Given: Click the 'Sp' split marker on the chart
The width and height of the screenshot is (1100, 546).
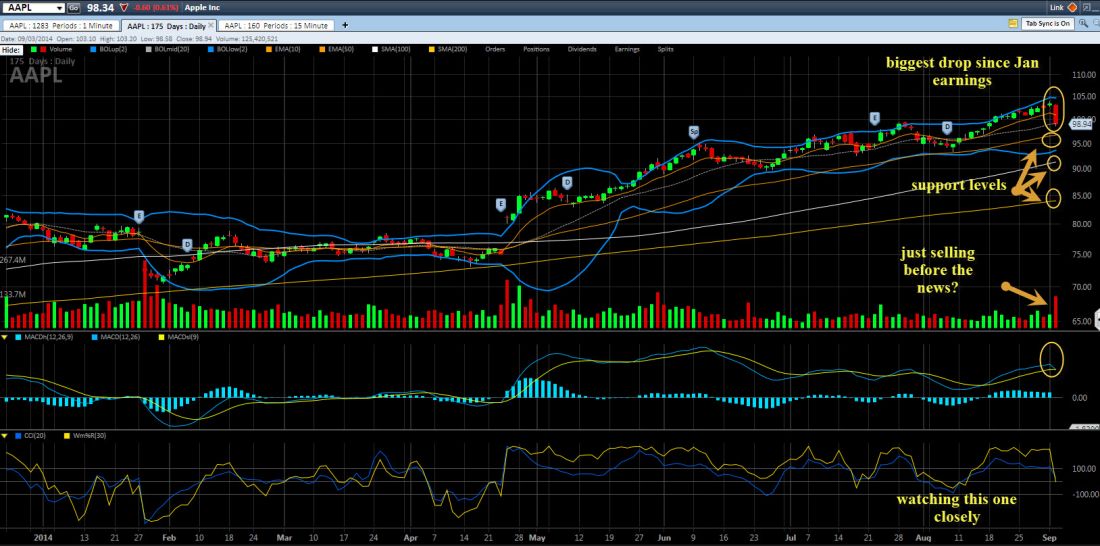Looking at the screenshot, I should 693,131.
